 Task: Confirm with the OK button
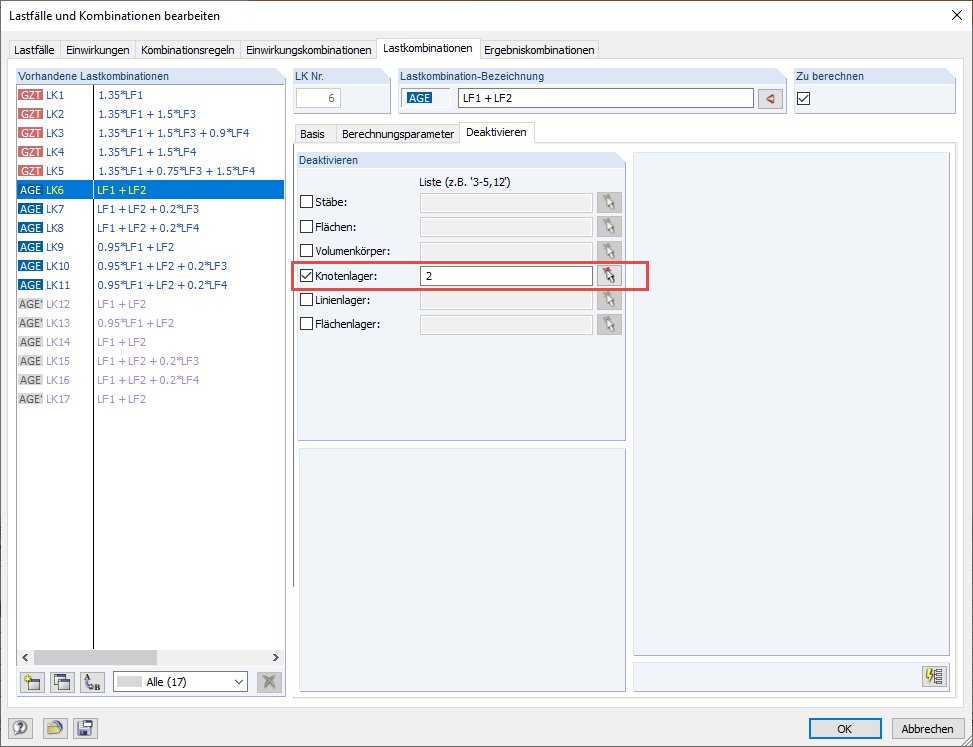click(845, 729)
